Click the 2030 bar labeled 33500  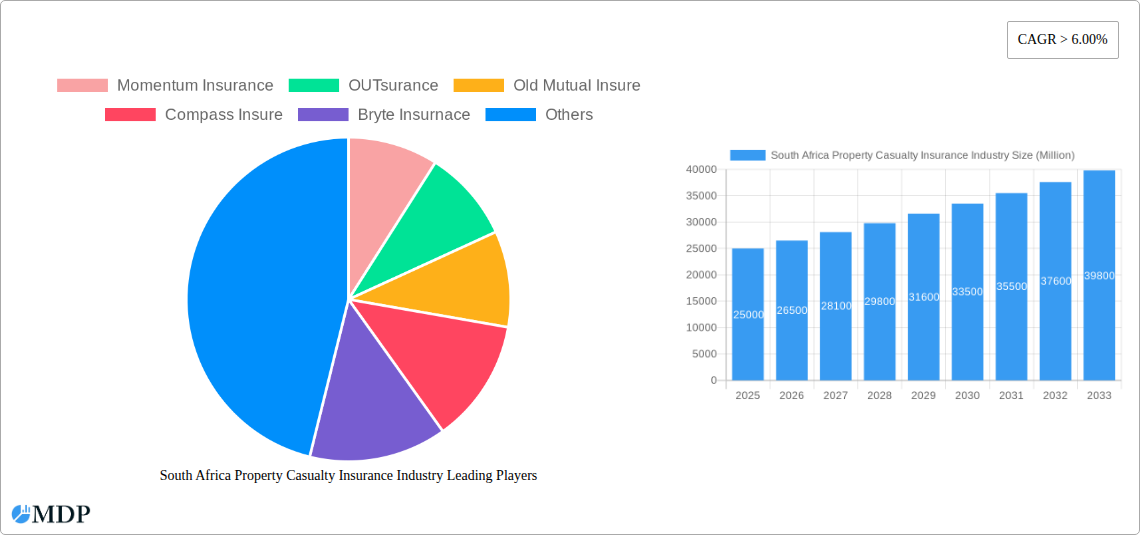[x=968, y=291]
